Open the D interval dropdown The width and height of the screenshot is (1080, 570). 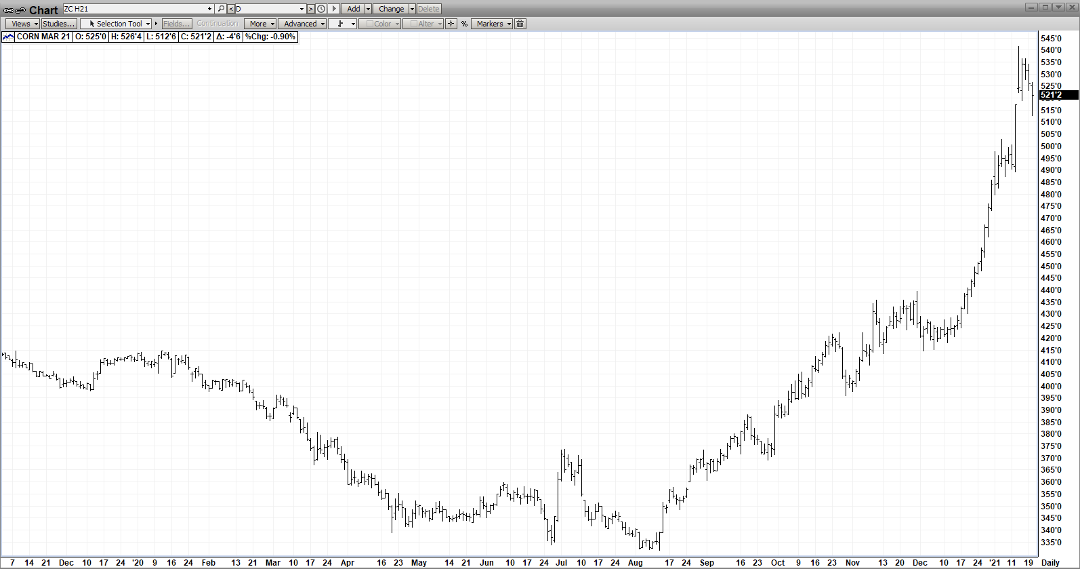(x=302, y=9)
